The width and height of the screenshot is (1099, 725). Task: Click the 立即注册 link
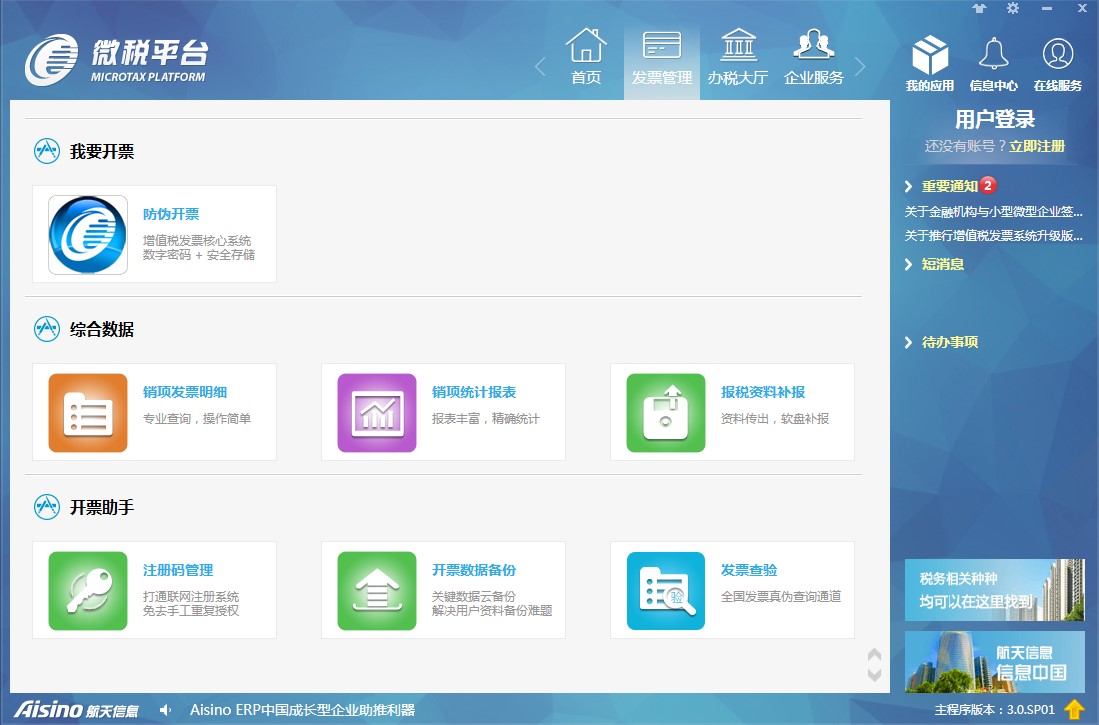pyautogui.click(x=1036, y=146)
